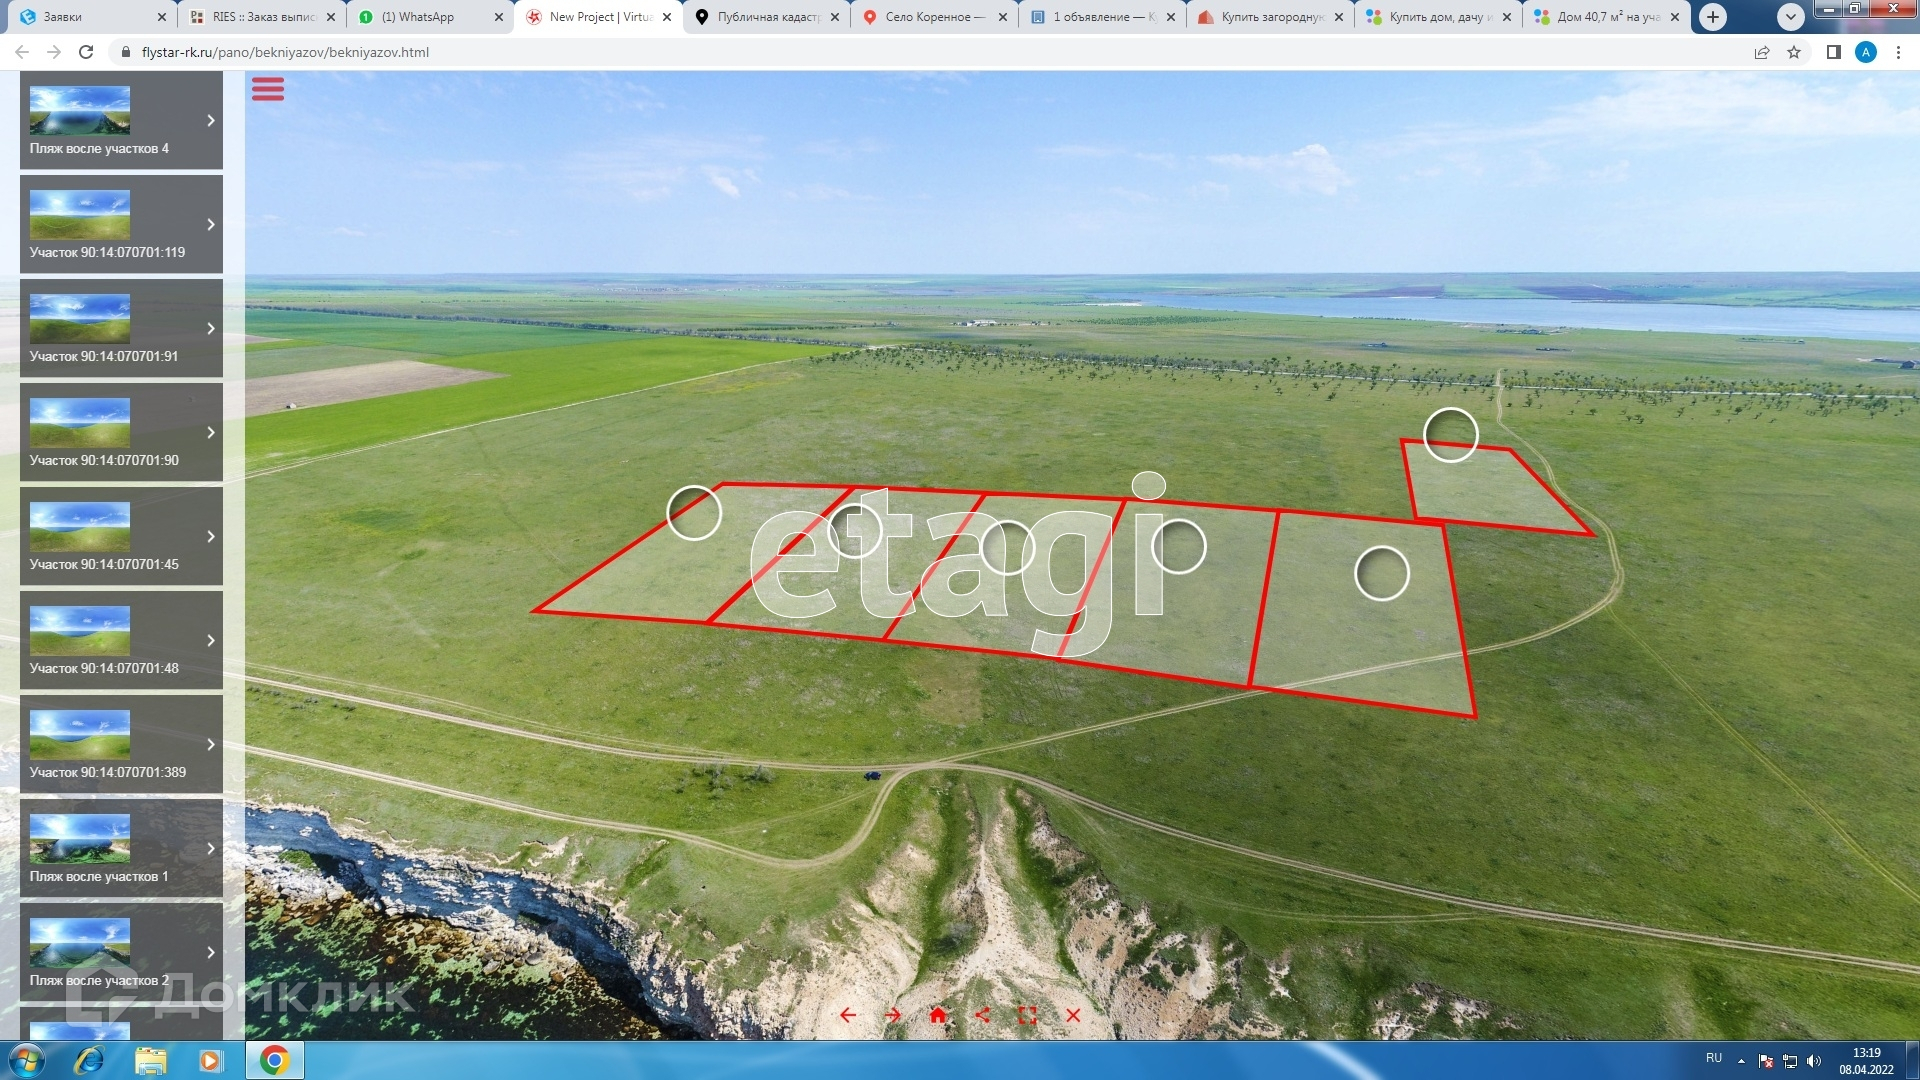Click hotspot circle on leftmost plot
Viewport: 1920px width, 1080px height.
(x=694, y=513)
